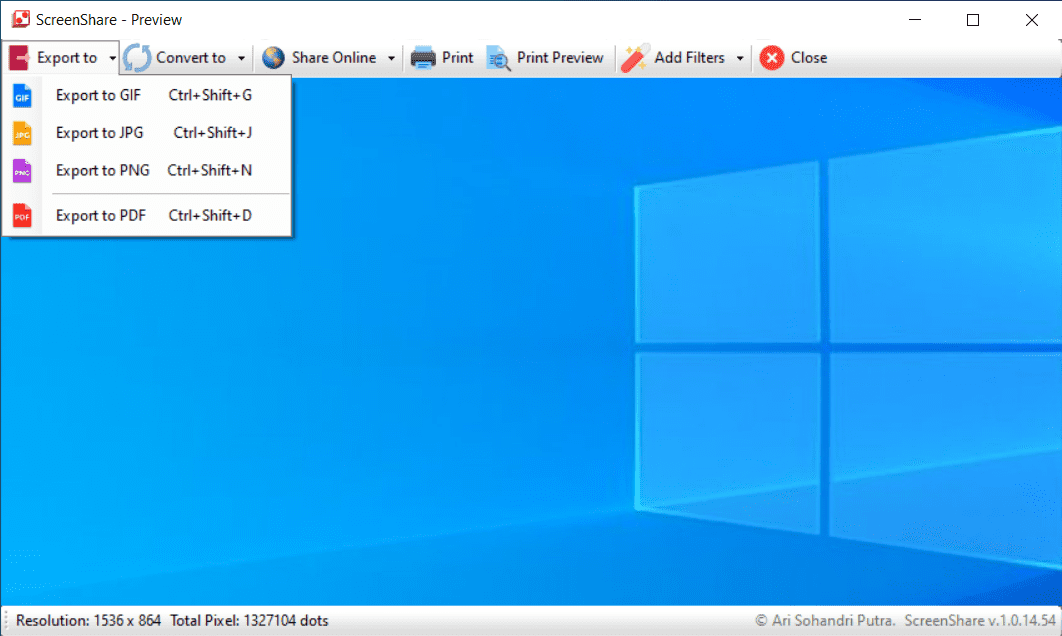Click the Ctrl+Shift+J shortcut text

click(213, 133)
